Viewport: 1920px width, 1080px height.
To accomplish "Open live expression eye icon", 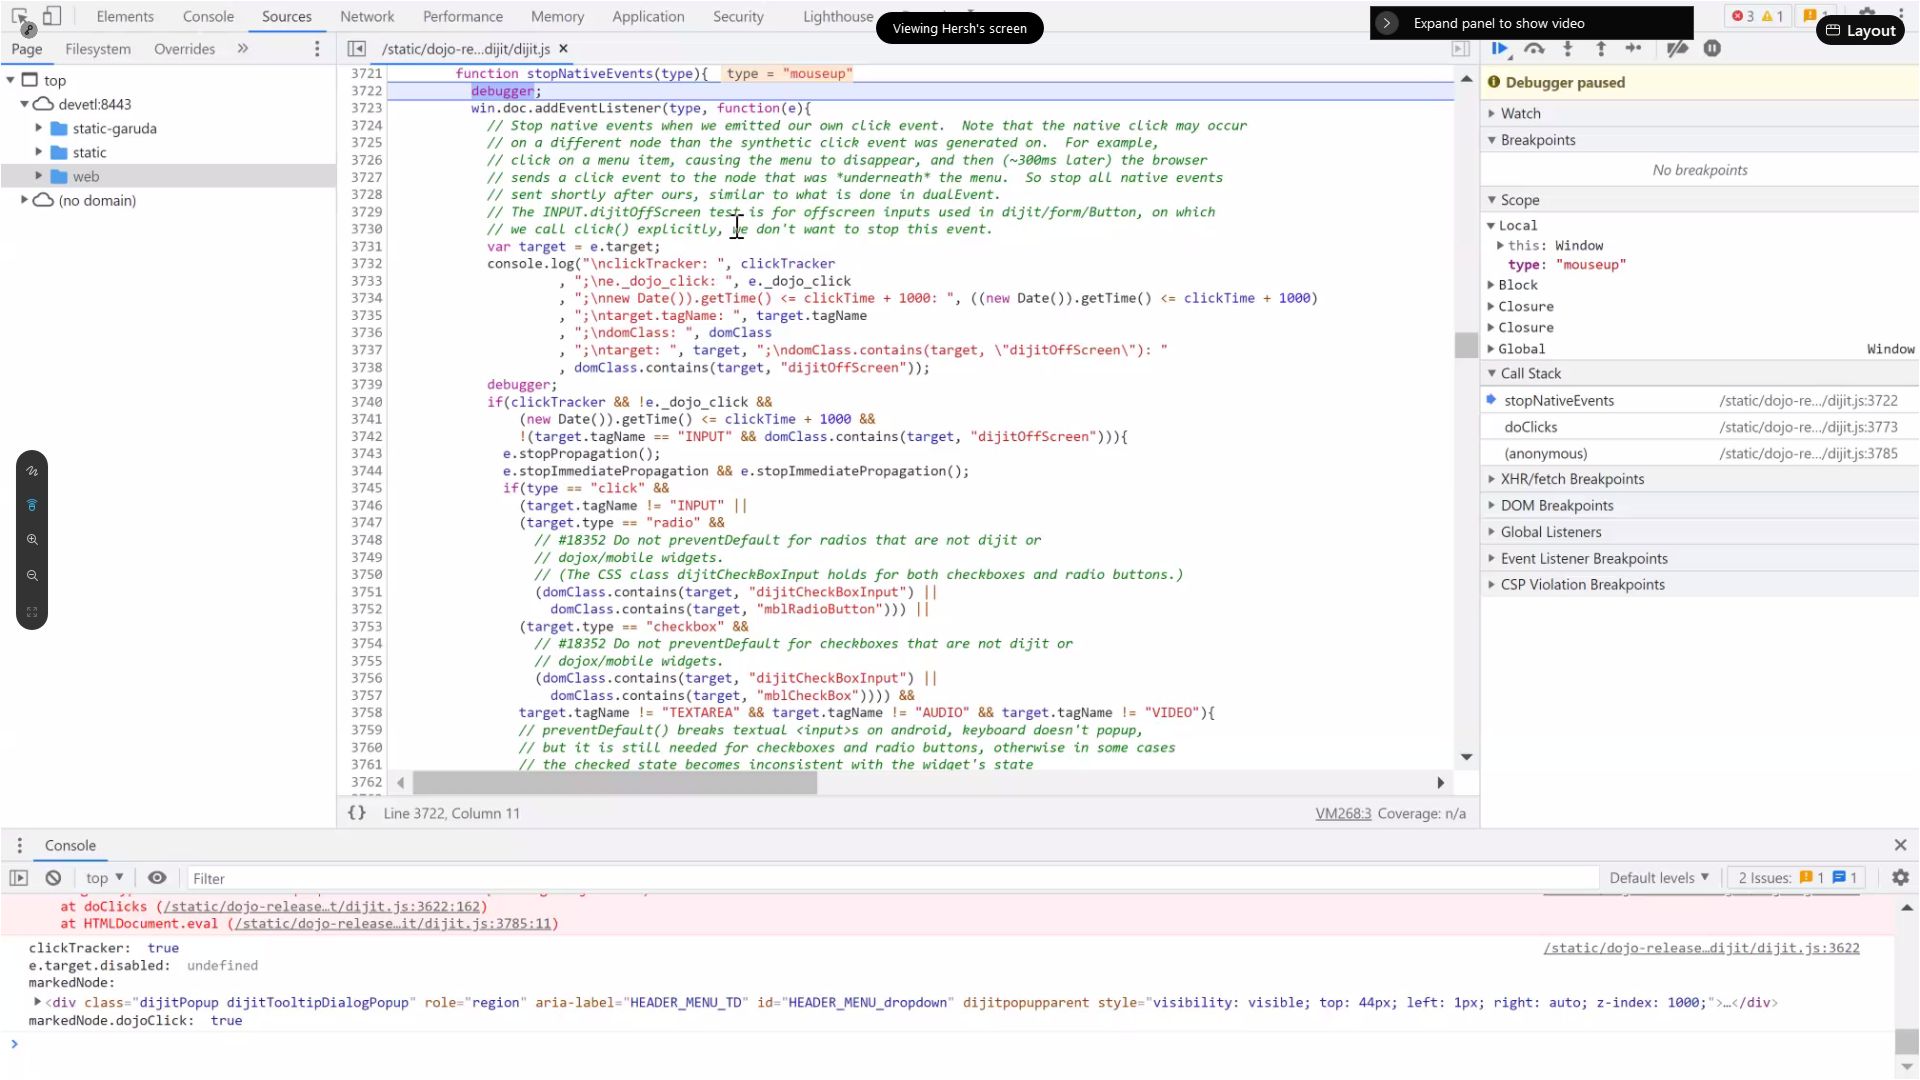I will coord(157,878).
